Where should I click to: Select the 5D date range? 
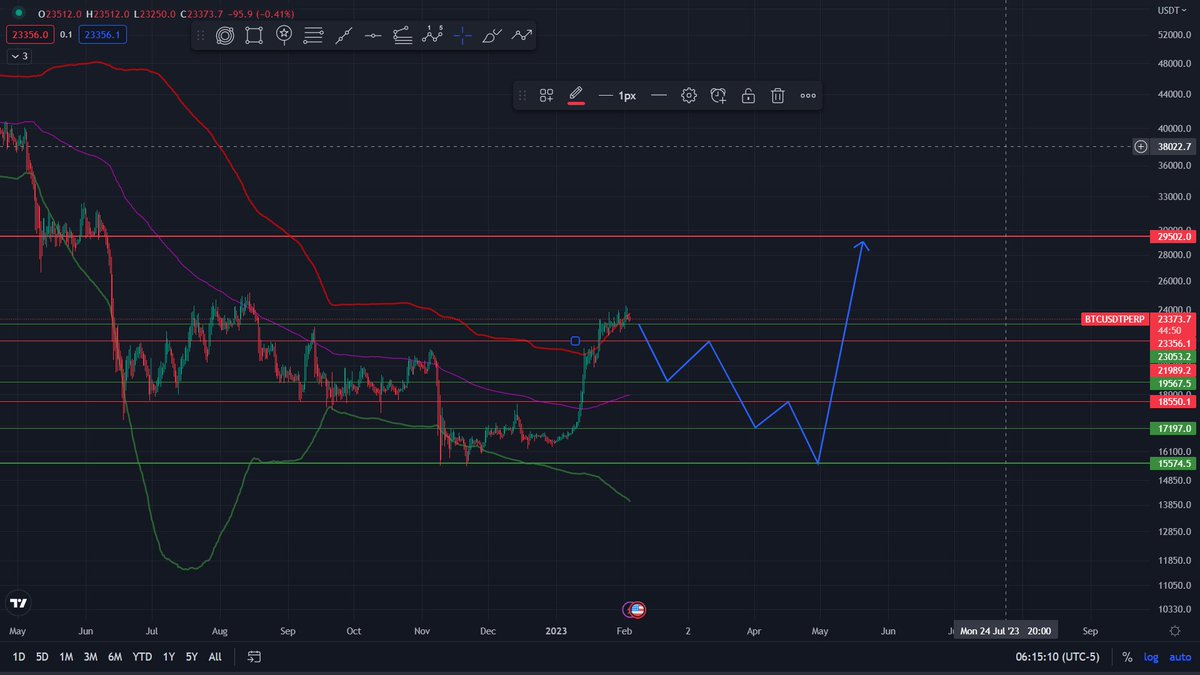pyautogui.click(x=42, y=657)
